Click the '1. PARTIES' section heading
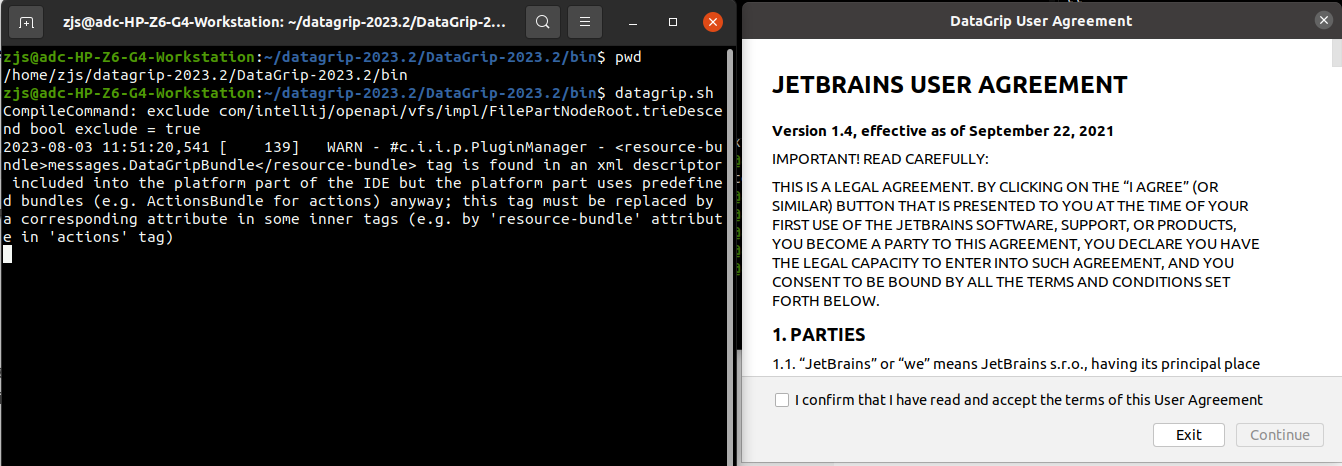The width and height of the screenshot is (1342, 466). (819, 335)
